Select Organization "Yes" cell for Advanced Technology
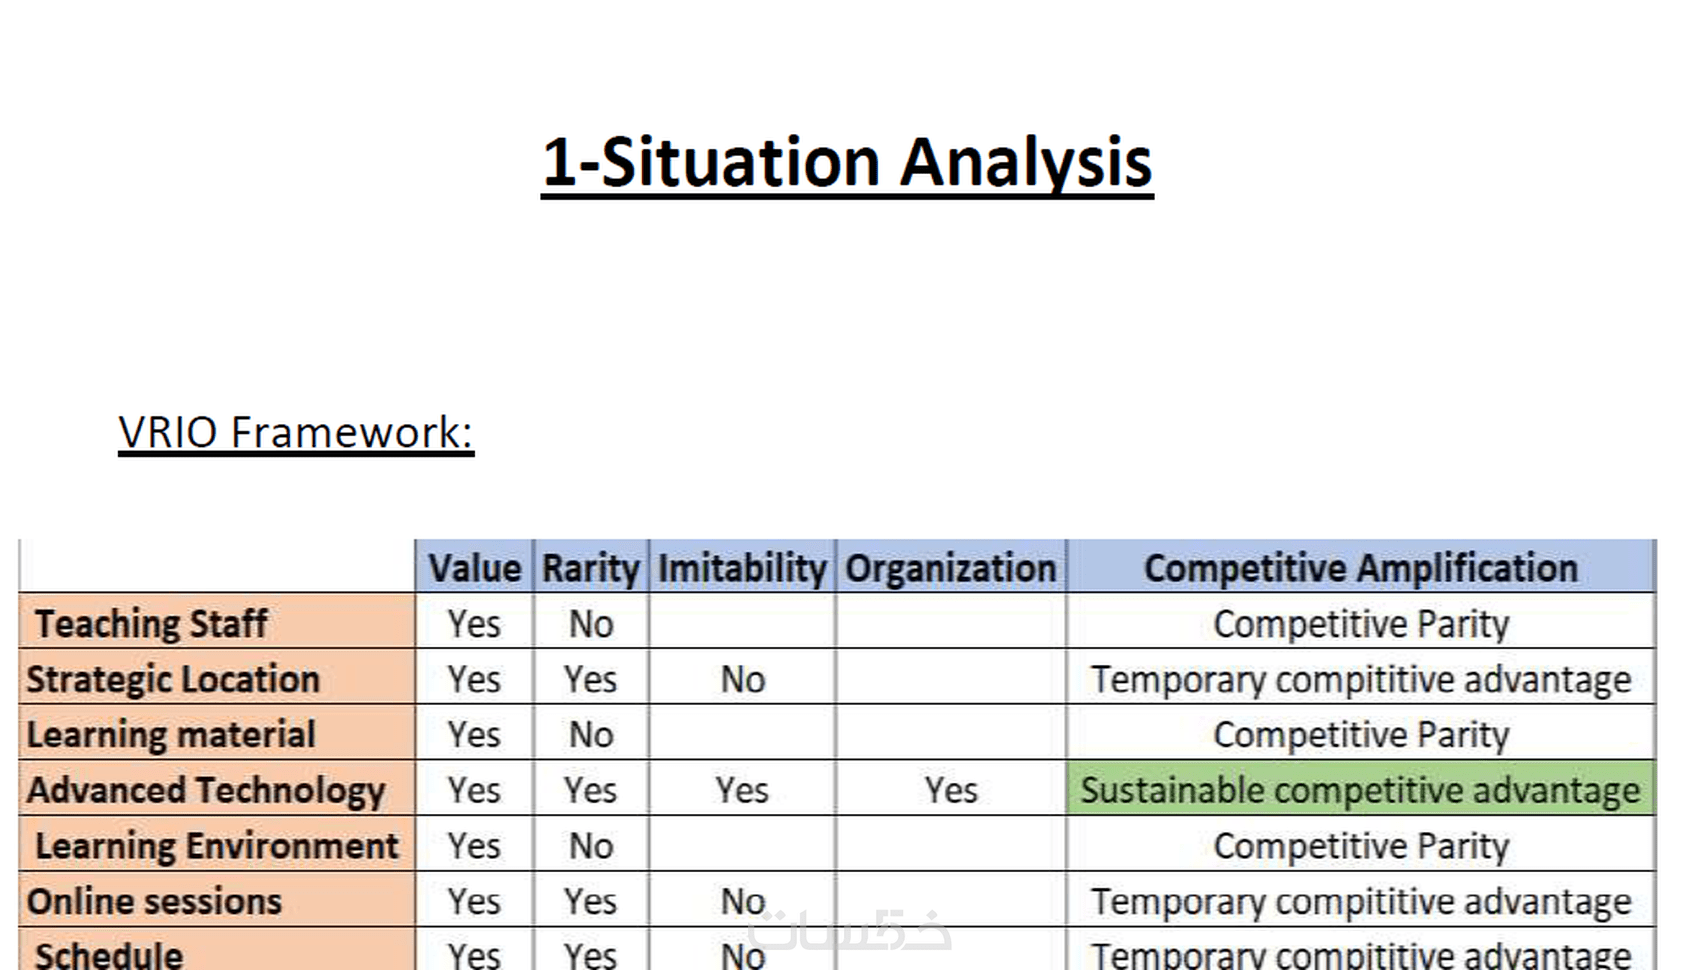 [950, 791]
